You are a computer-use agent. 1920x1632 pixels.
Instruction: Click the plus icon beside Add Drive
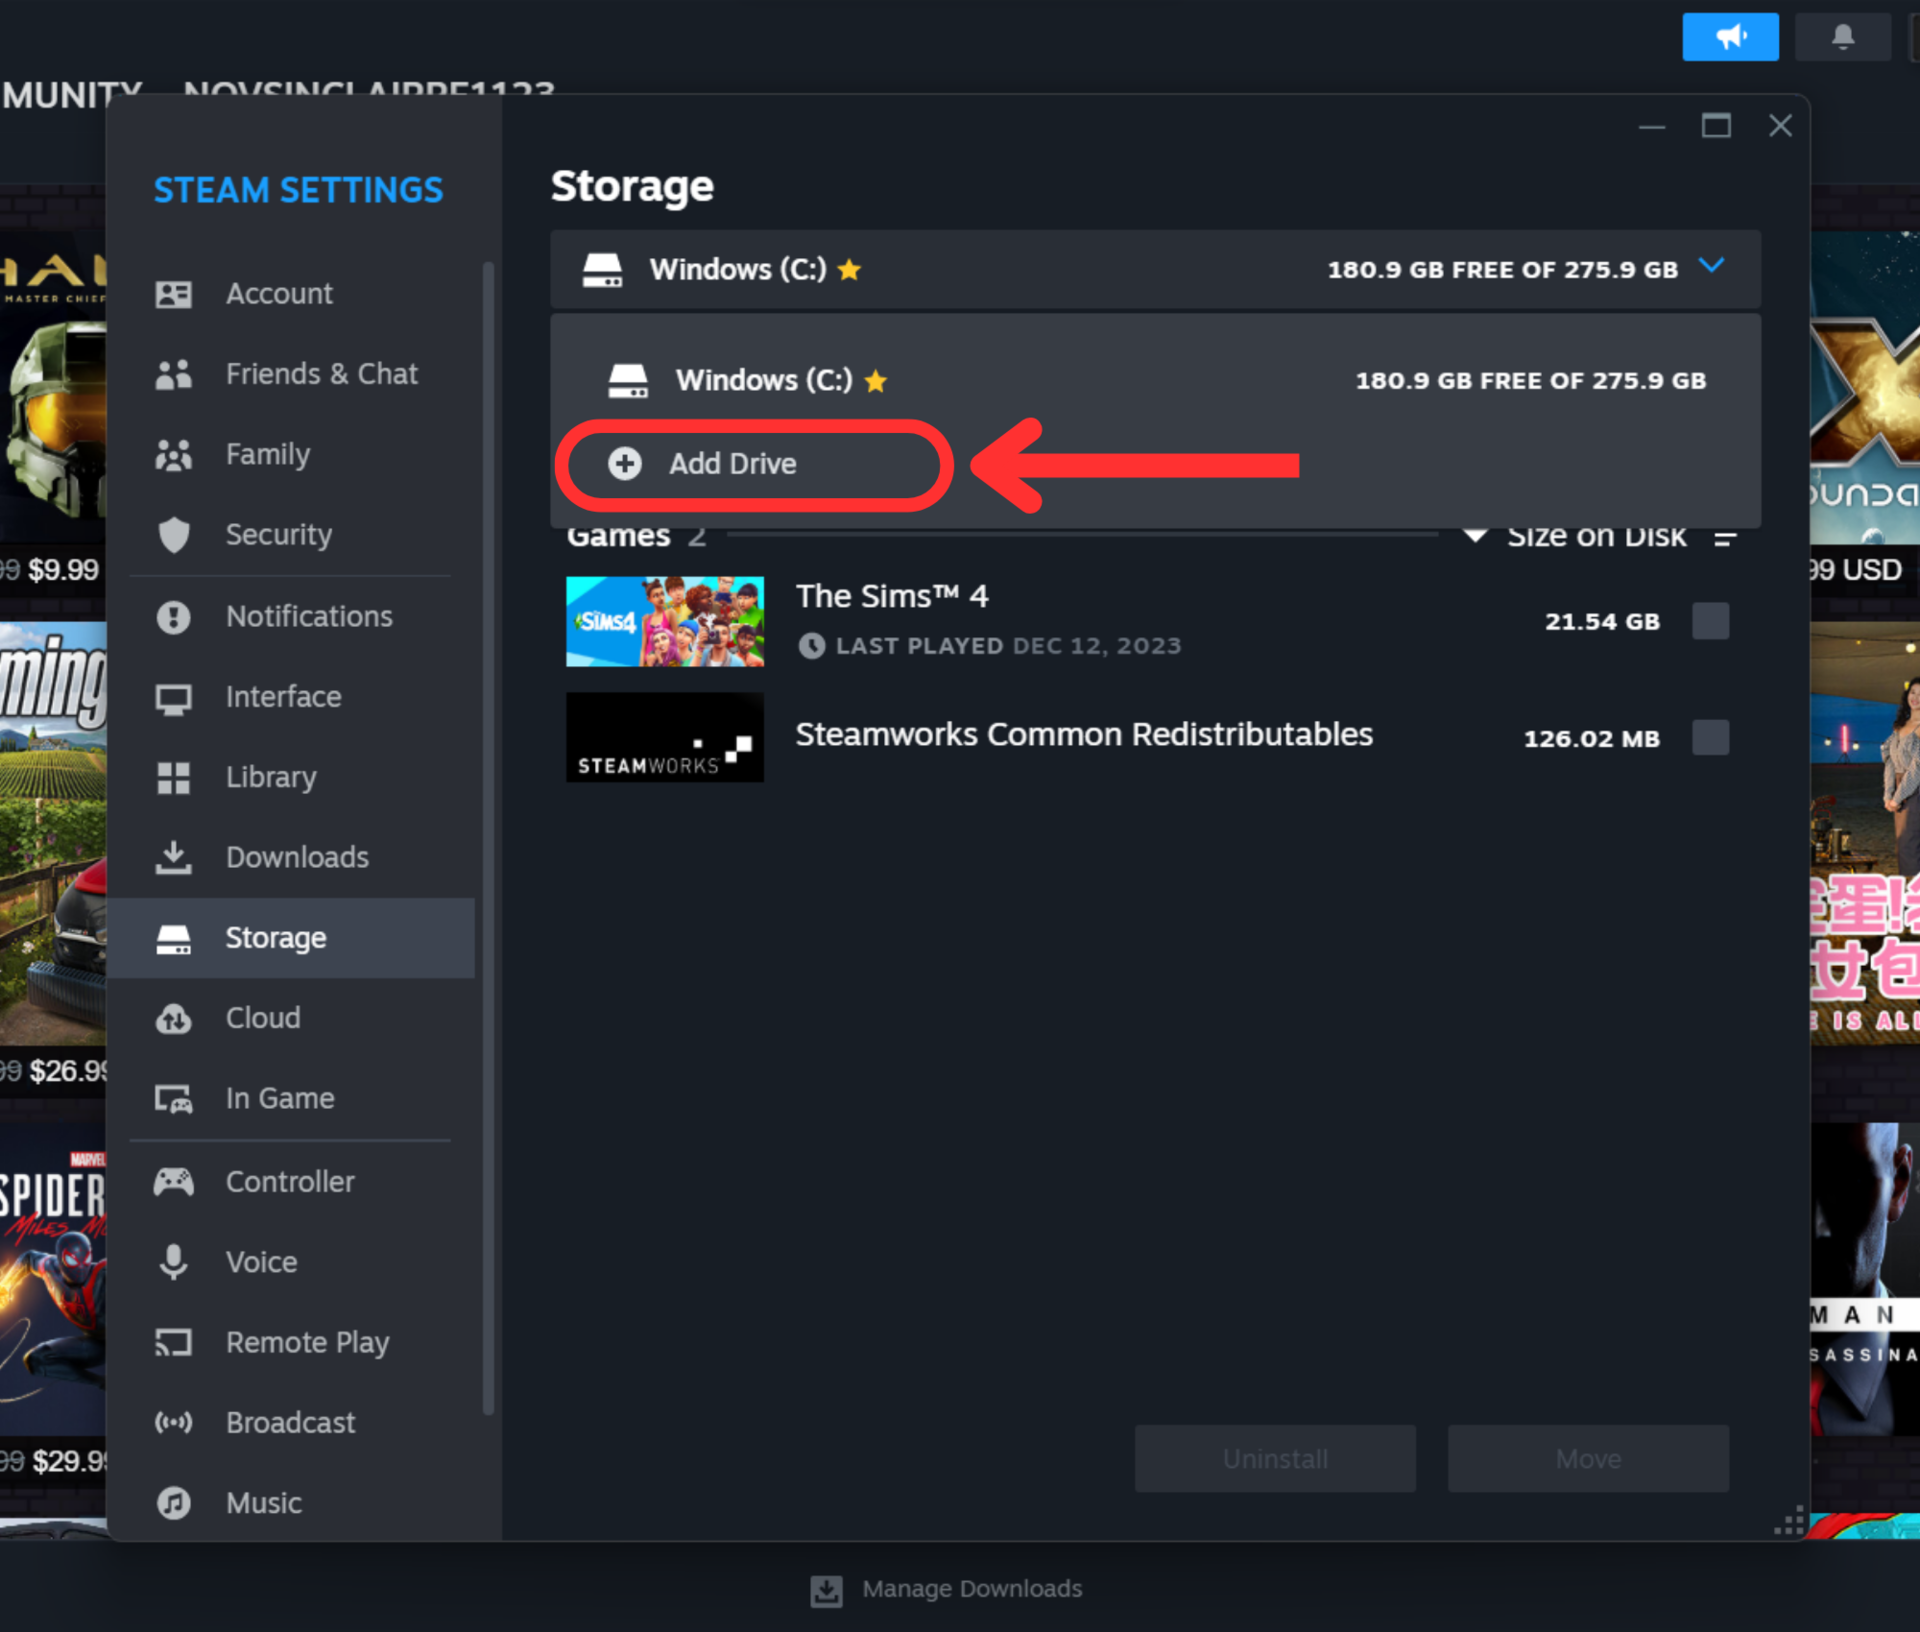[x=625, y=463]
